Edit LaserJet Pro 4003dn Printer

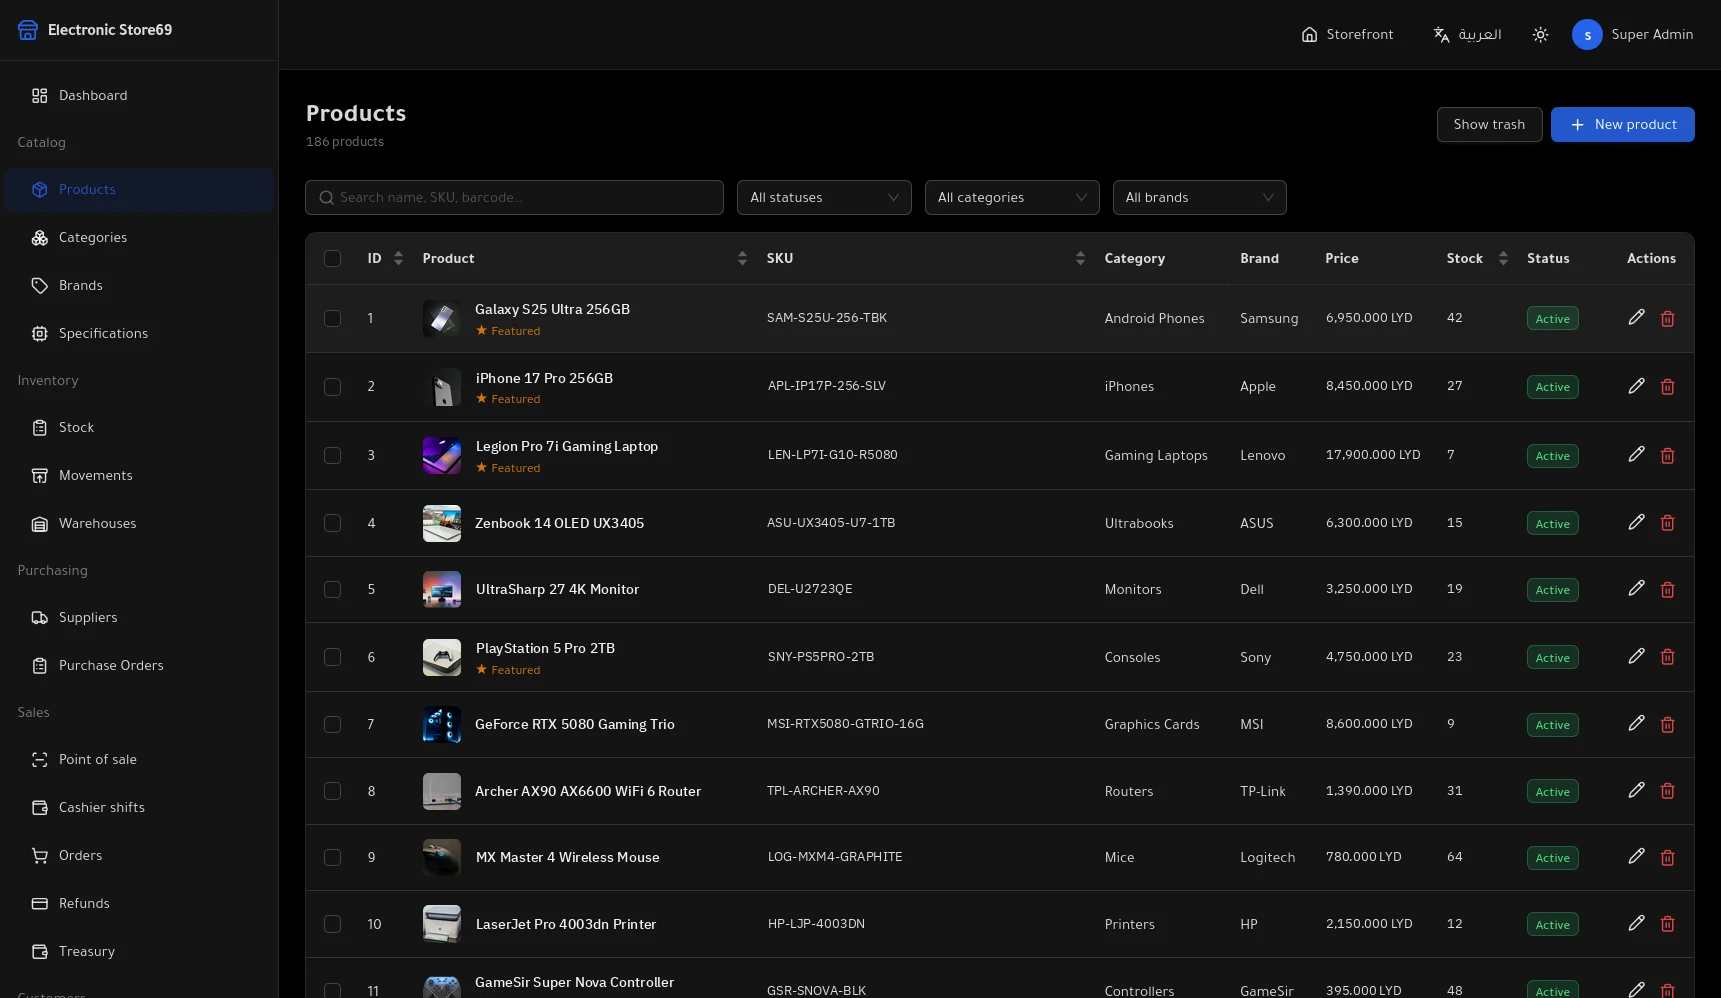(1636, 923)
